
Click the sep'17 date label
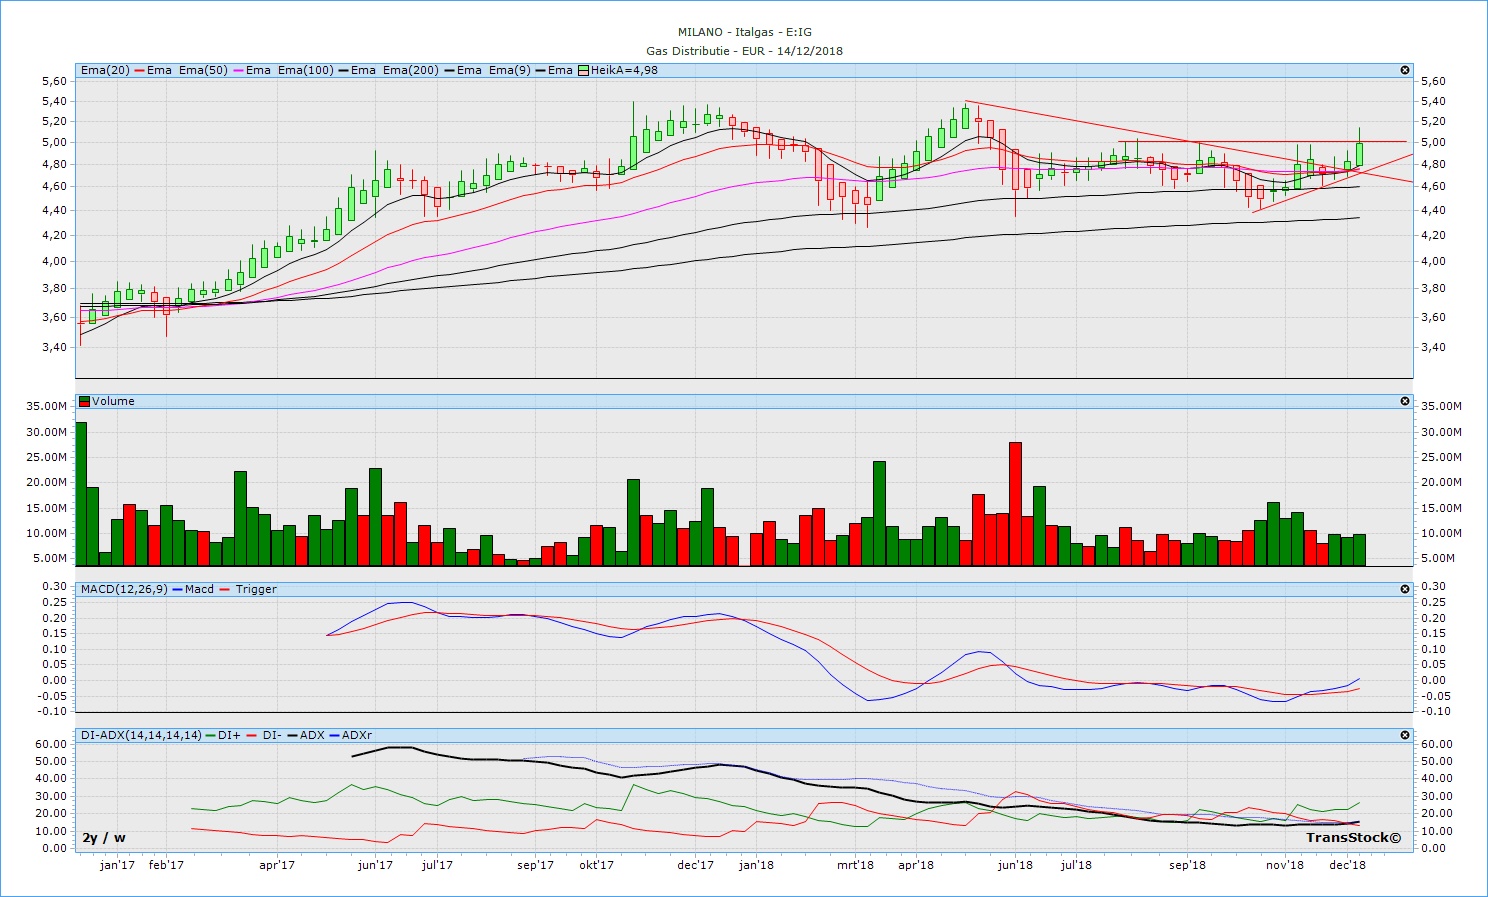(x=536, y=865)
